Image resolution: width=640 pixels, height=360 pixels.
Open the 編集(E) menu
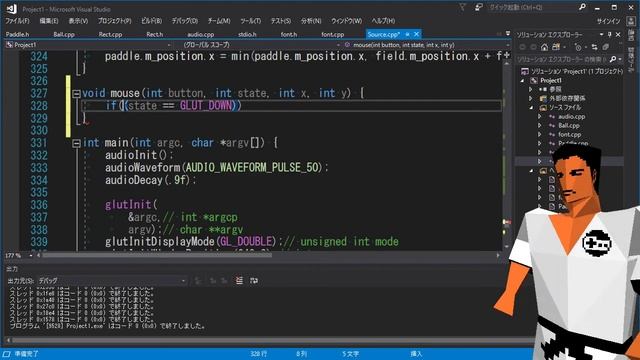point(49,20)
